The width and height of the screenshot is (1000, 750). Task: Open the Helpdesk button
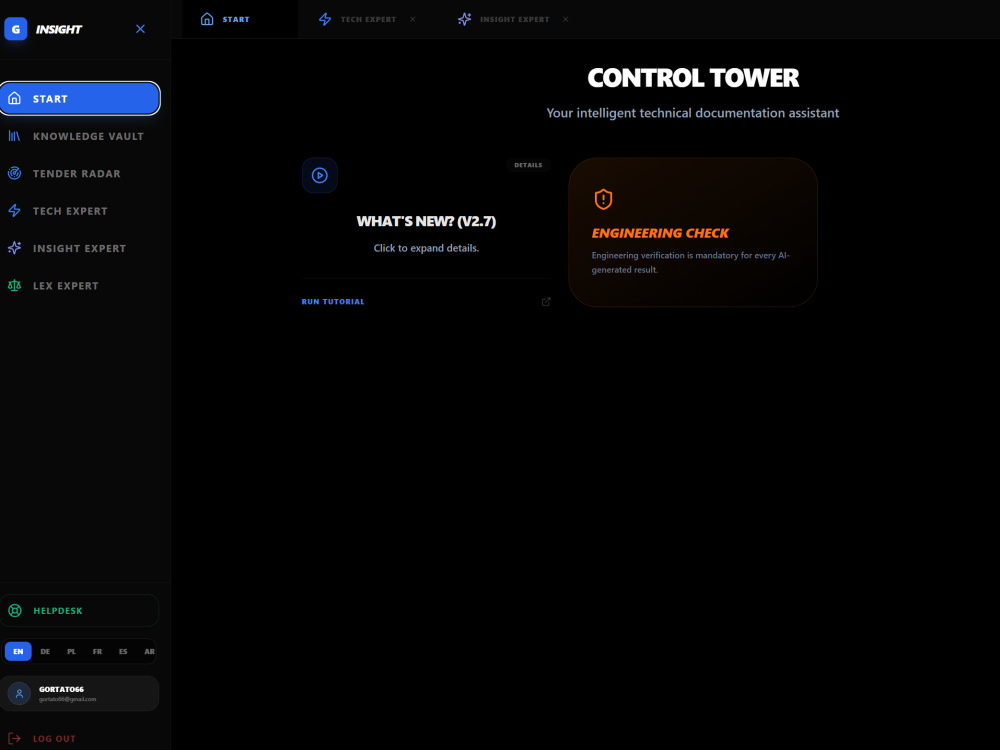(x=80, y=610)
